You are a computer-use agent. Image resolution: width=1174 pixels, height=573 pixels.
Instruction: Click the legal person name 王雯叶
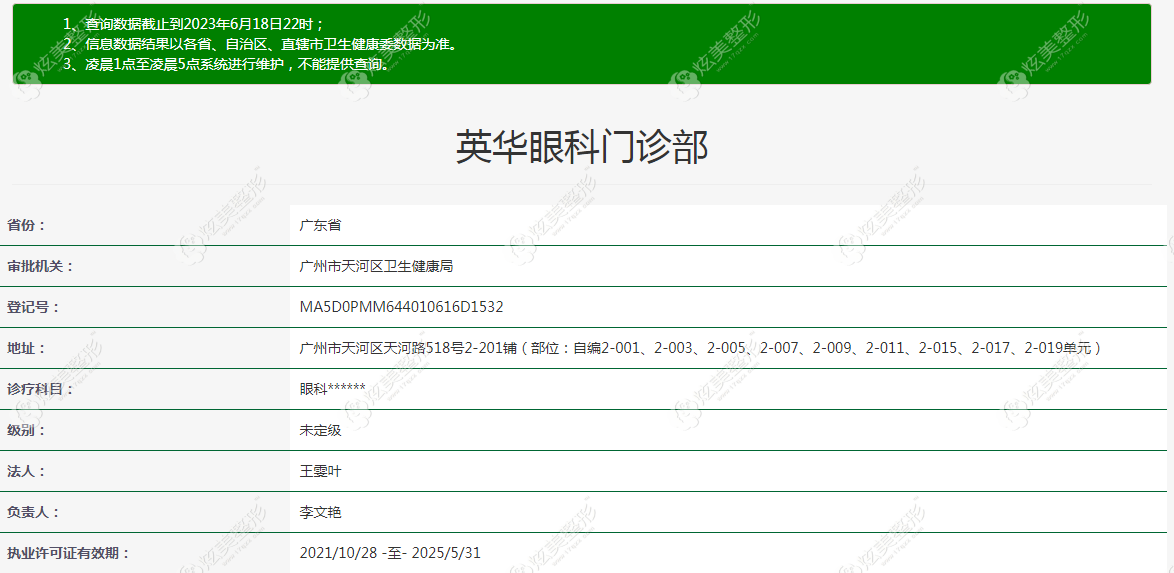pos(320,472)
